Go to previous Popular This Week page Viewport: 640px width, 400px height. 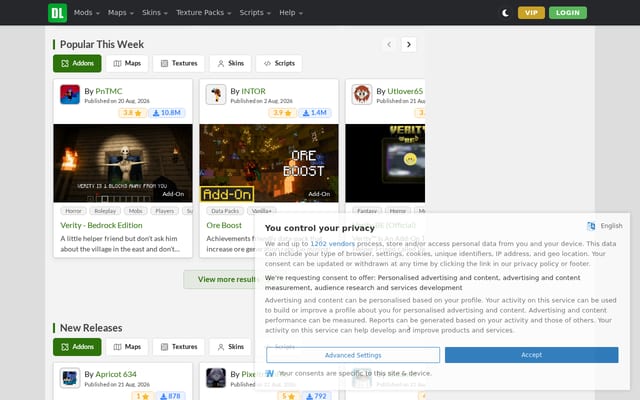click(x=389, y=44)
